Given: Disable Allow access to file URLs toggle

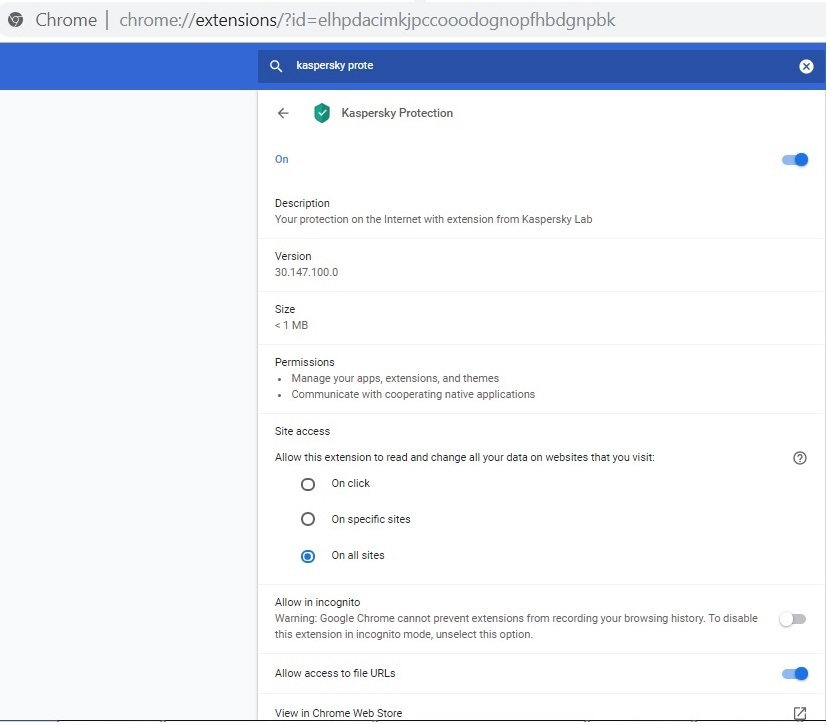Looking at the screenshot, I should pyautogui.click(x=795, y=673).
